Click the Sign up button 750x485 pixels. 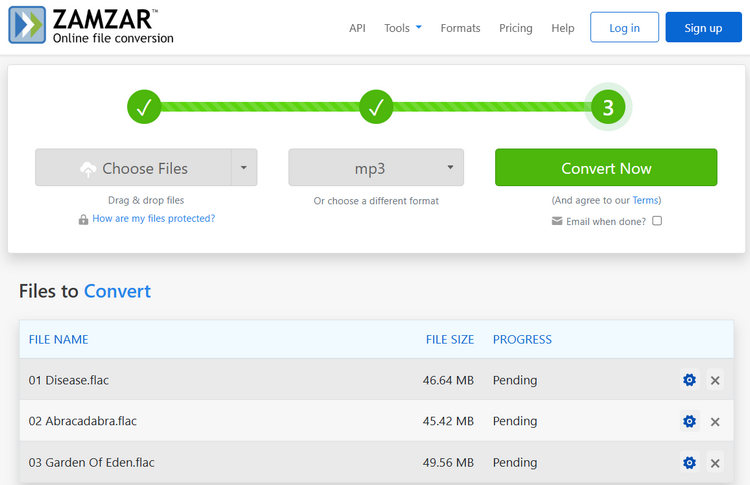(x=703, y=27)
